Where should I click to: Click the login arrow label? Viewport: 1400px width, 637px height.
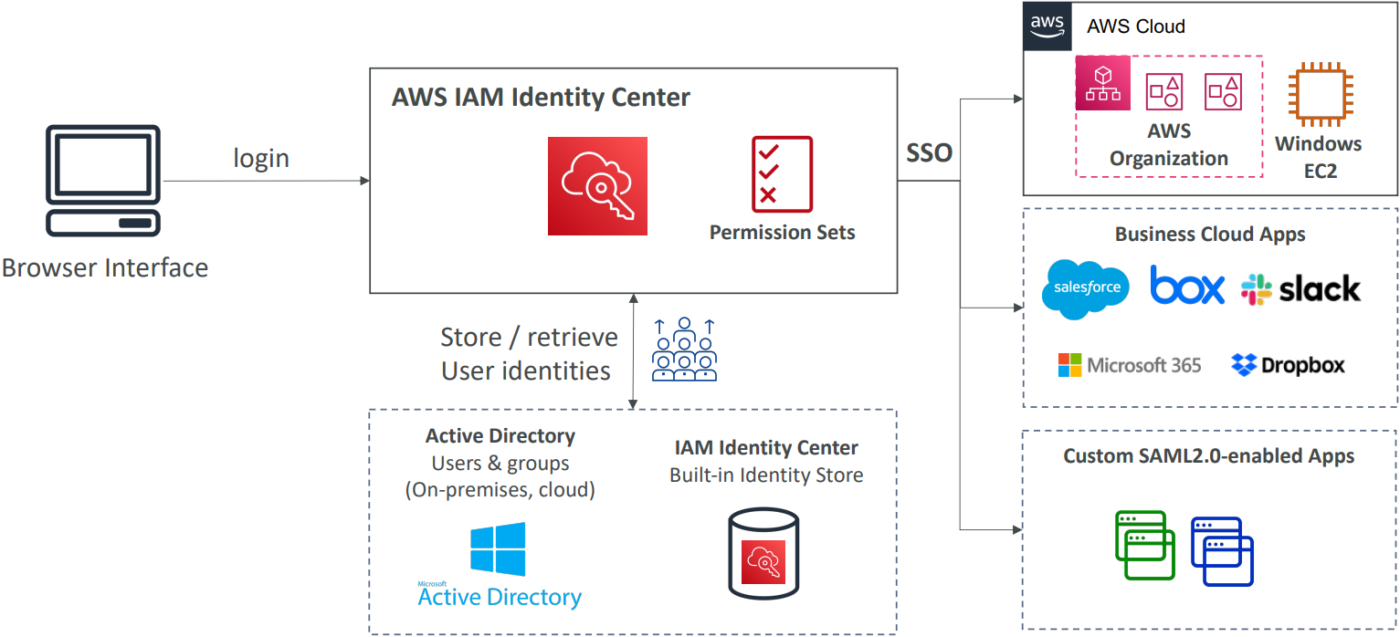pyautogui.click(x=261, y=158)
